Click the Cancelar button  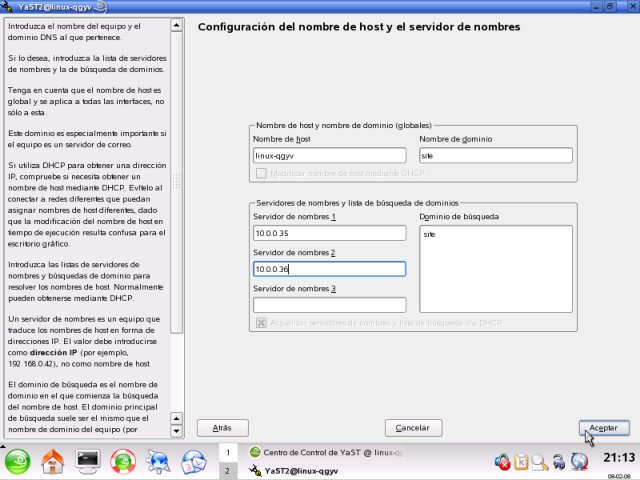(x=413, y=428)
